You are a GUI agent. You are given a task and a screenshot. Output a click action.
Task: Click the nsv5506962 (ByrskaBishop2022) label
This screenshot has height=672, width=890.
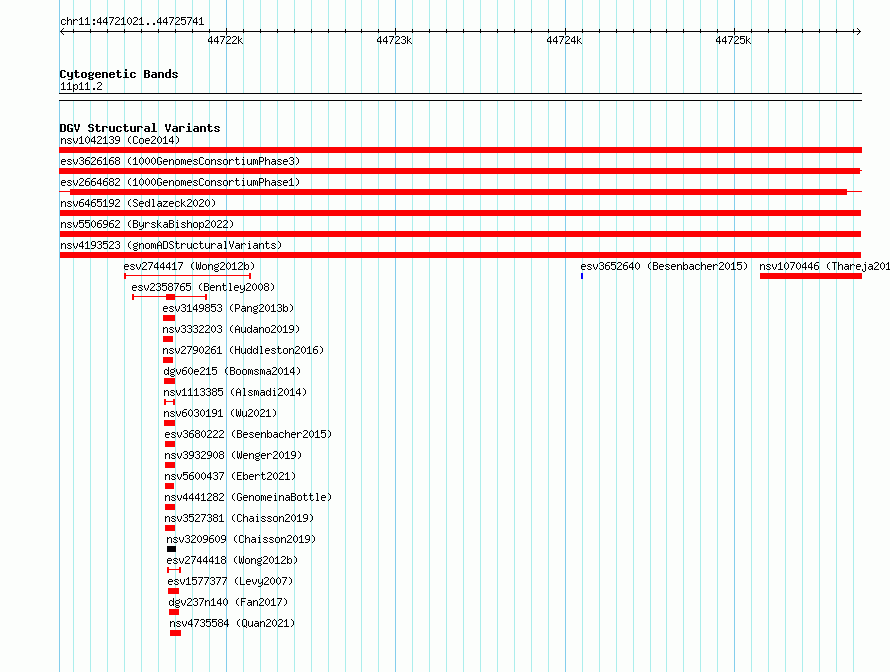coord(147,224)
